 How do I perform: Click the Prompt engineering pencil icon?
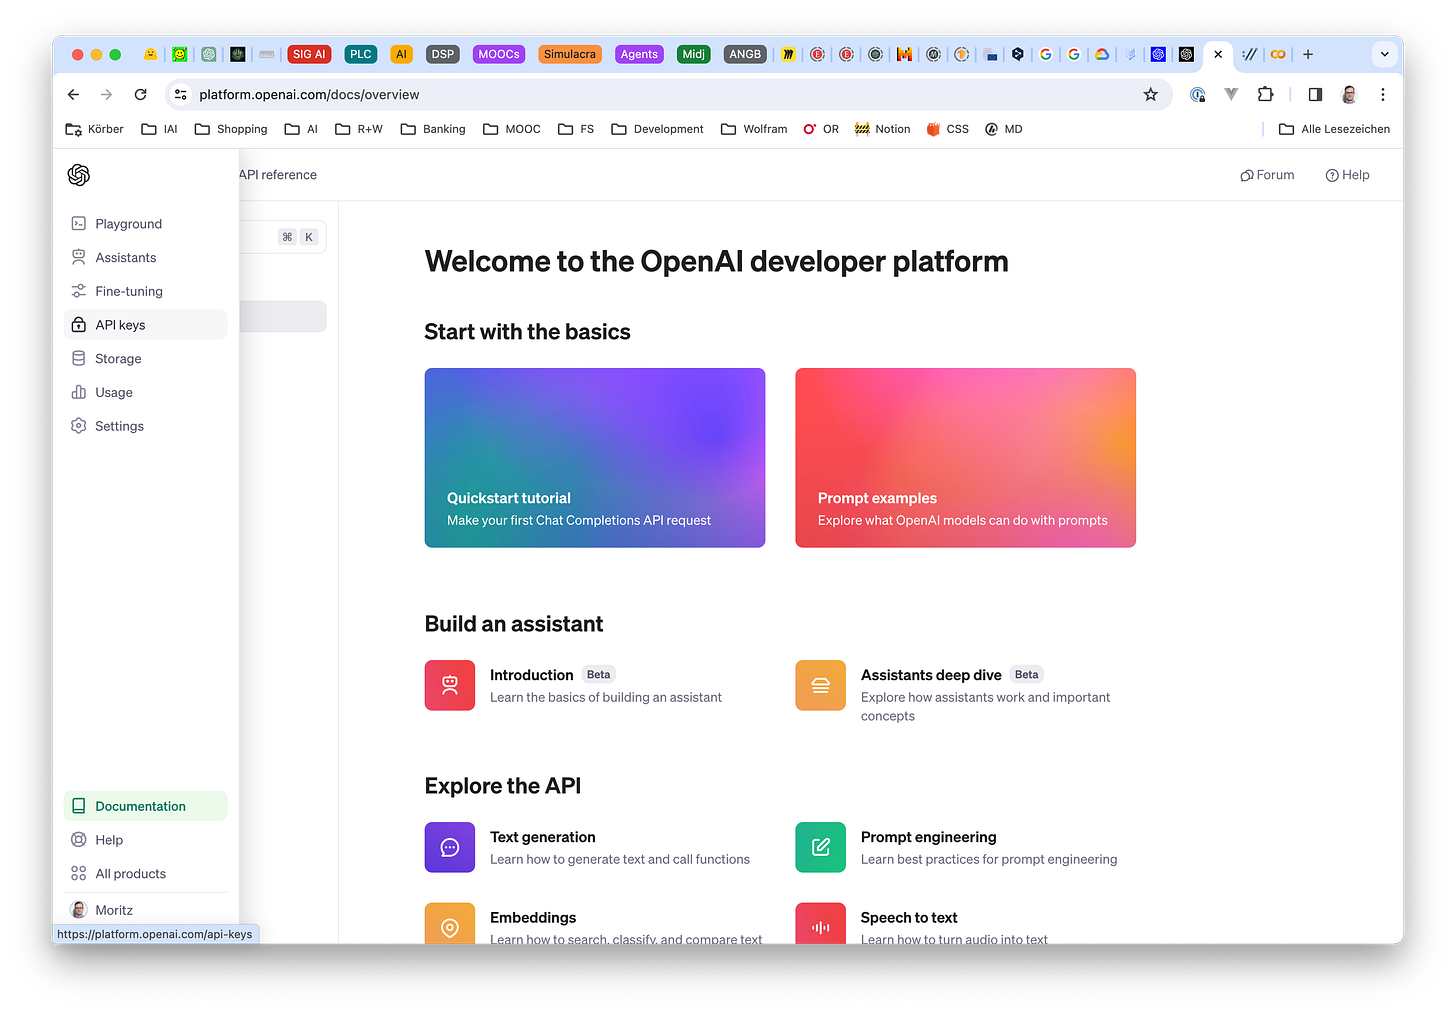click(821, 847)
